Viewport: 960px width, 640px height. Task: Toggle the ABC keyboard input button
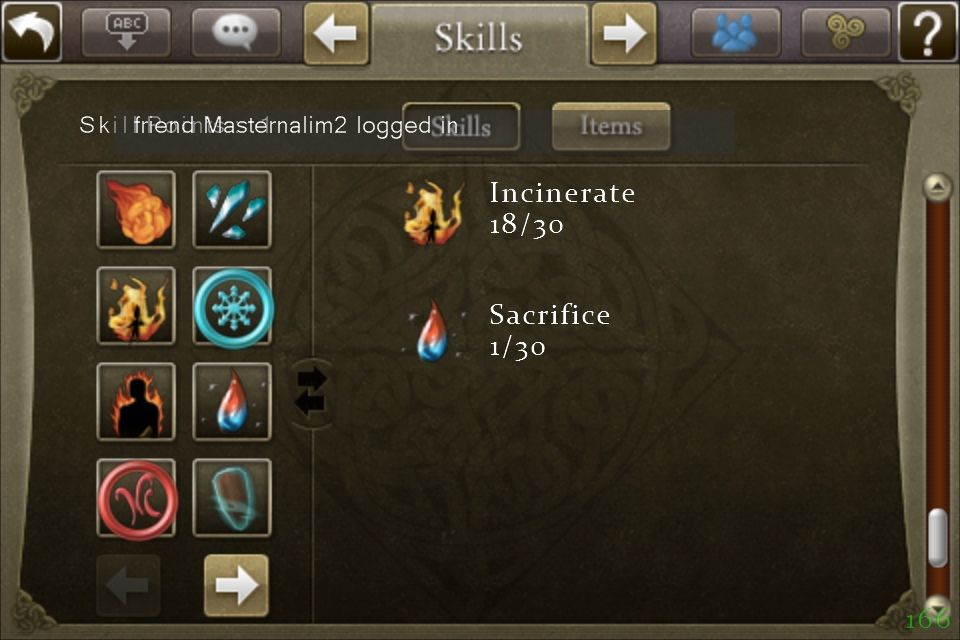[126, 32]
